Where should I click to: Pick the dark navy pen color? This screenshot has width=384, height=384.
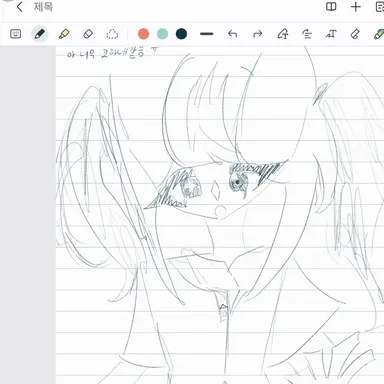point(181,34)
